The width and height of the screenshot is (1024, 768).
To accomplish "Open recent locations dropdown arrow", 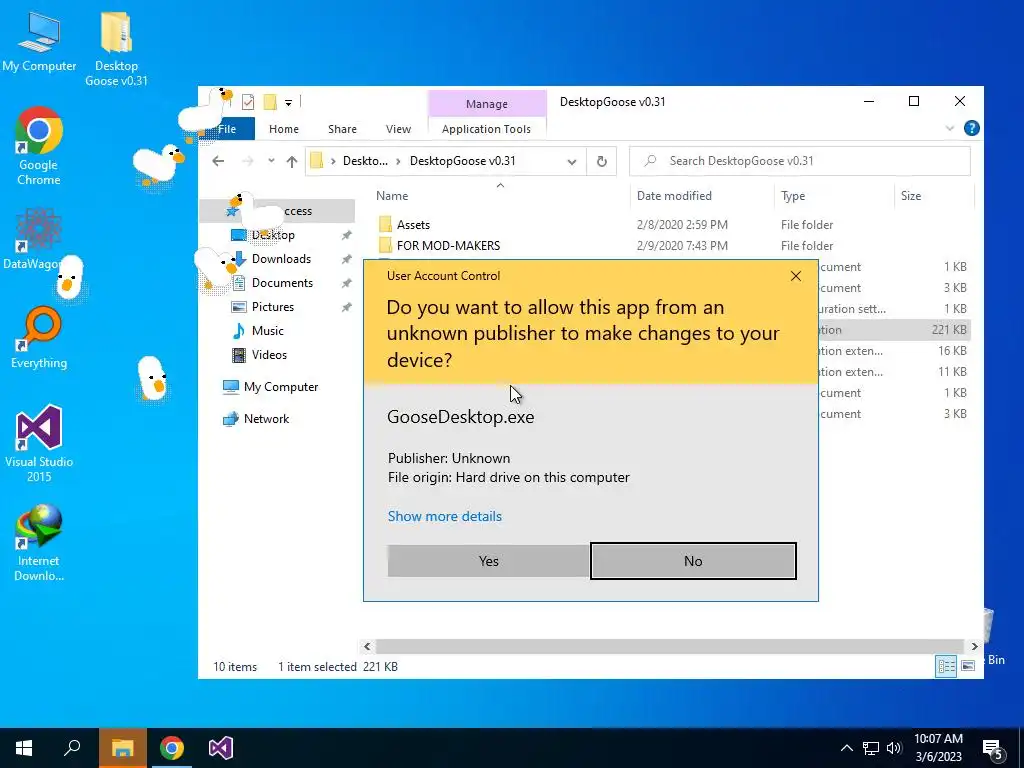I will (270, 161).
